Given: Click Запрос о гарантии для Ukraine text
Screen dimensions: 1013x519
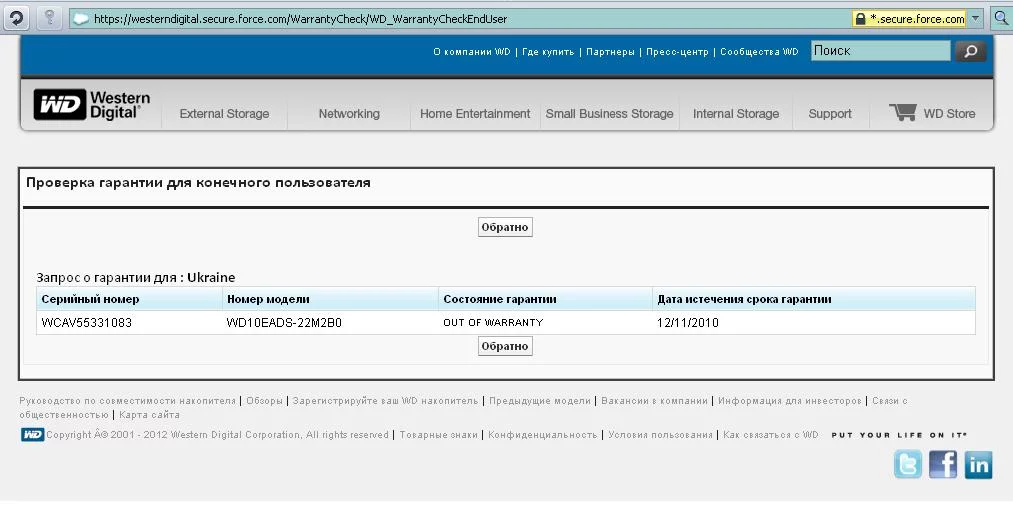Looking at the screenshot, I should click(136, 278).
